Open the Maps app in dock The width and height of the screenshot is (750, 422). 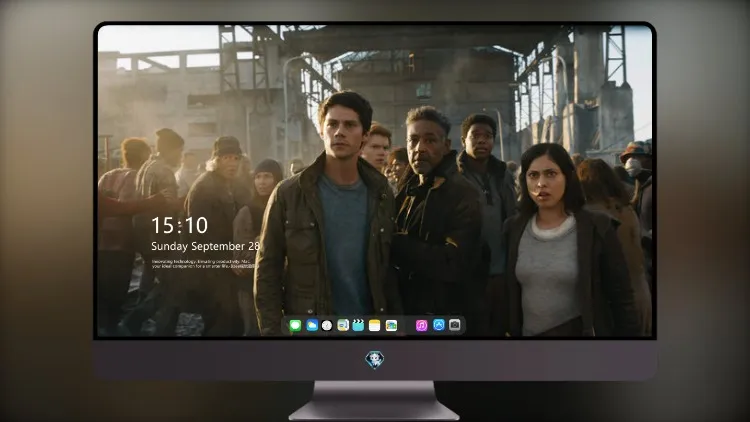343,325
